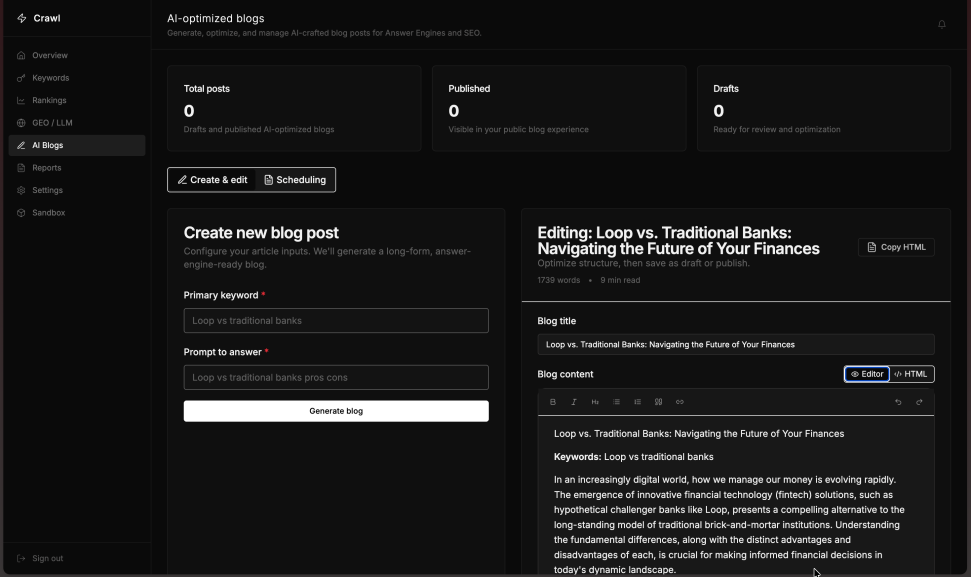The height and width of the screenshot is (577, 971).
Task: Click the Create new blog post heading
Action: (261, 233)
